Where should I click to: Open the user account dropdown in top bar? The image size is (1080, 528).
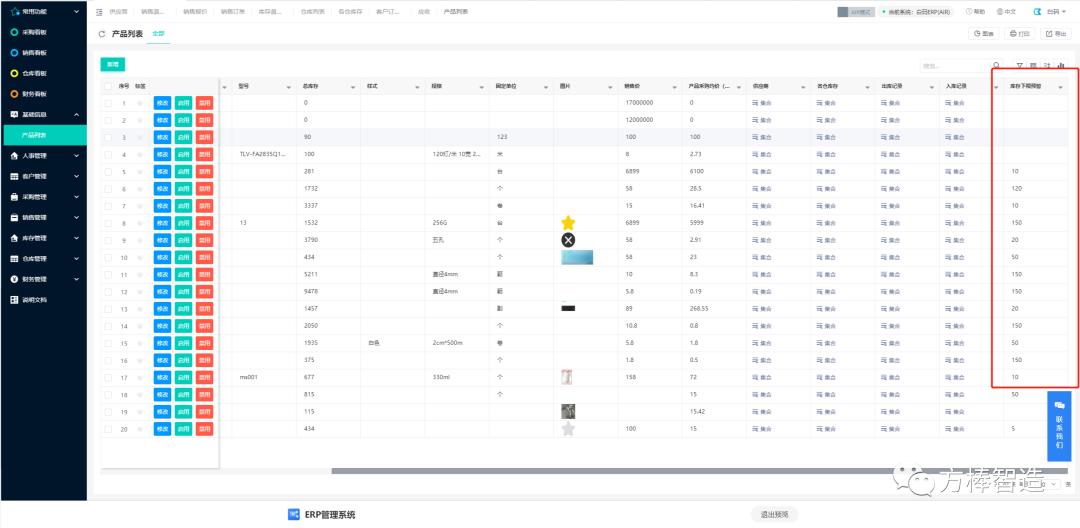pos(1057,12)
